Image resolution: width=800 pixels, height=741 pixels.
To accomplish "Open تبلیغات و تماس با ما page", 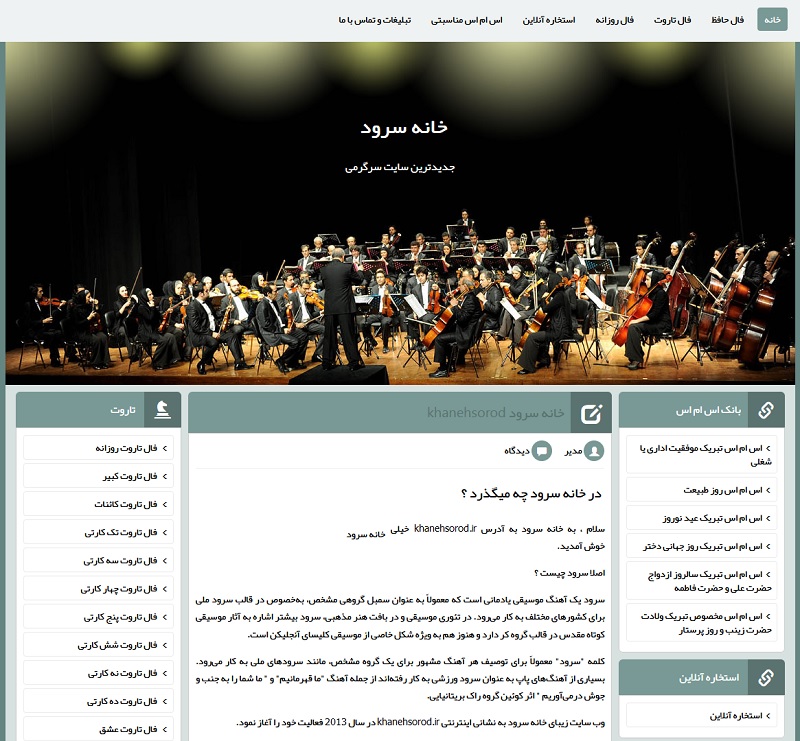I will 375,20.
